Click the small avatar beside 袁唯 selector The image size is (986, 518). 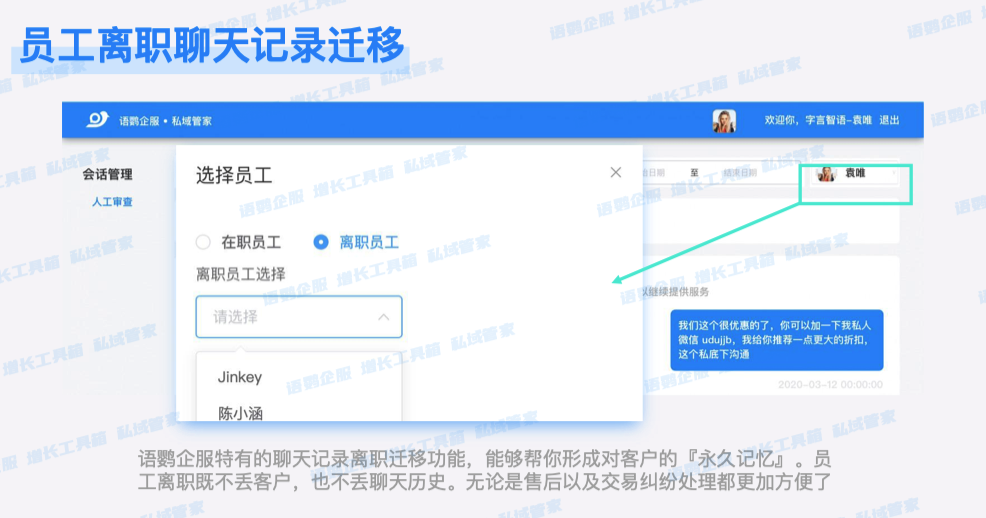826,174
